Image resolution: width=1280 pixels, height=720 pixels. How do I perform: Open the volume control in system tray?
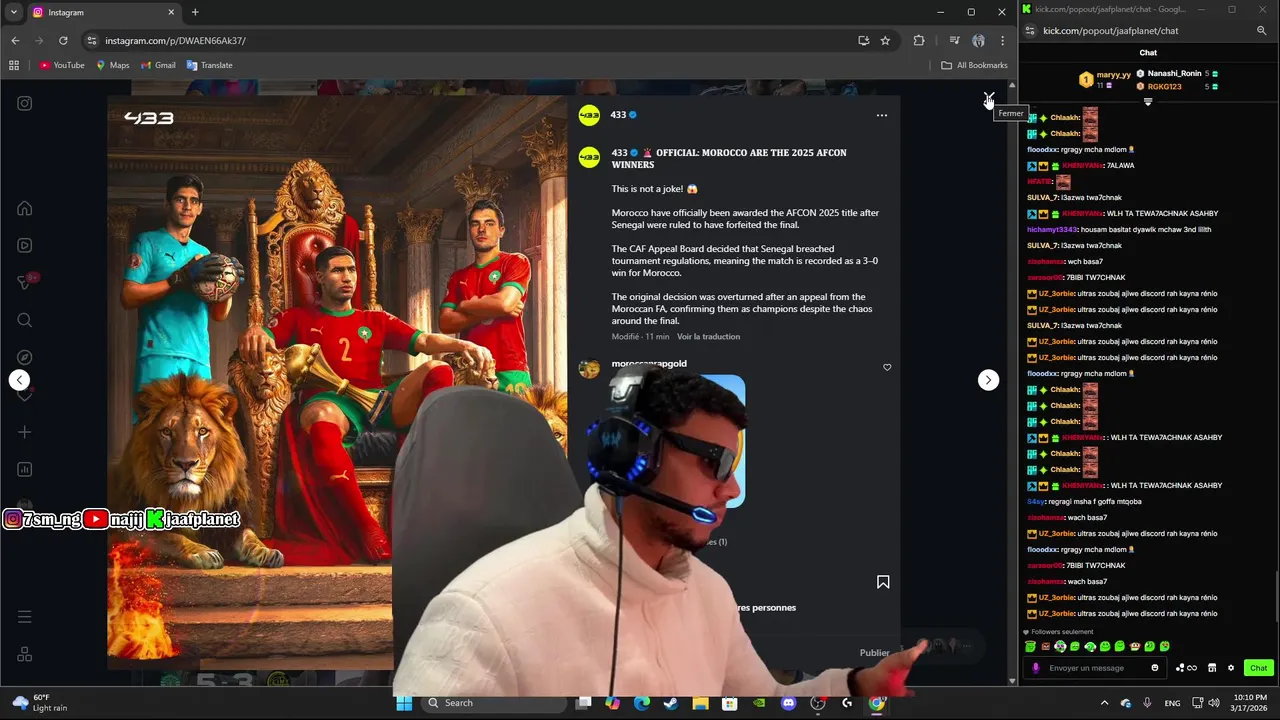1214,703
